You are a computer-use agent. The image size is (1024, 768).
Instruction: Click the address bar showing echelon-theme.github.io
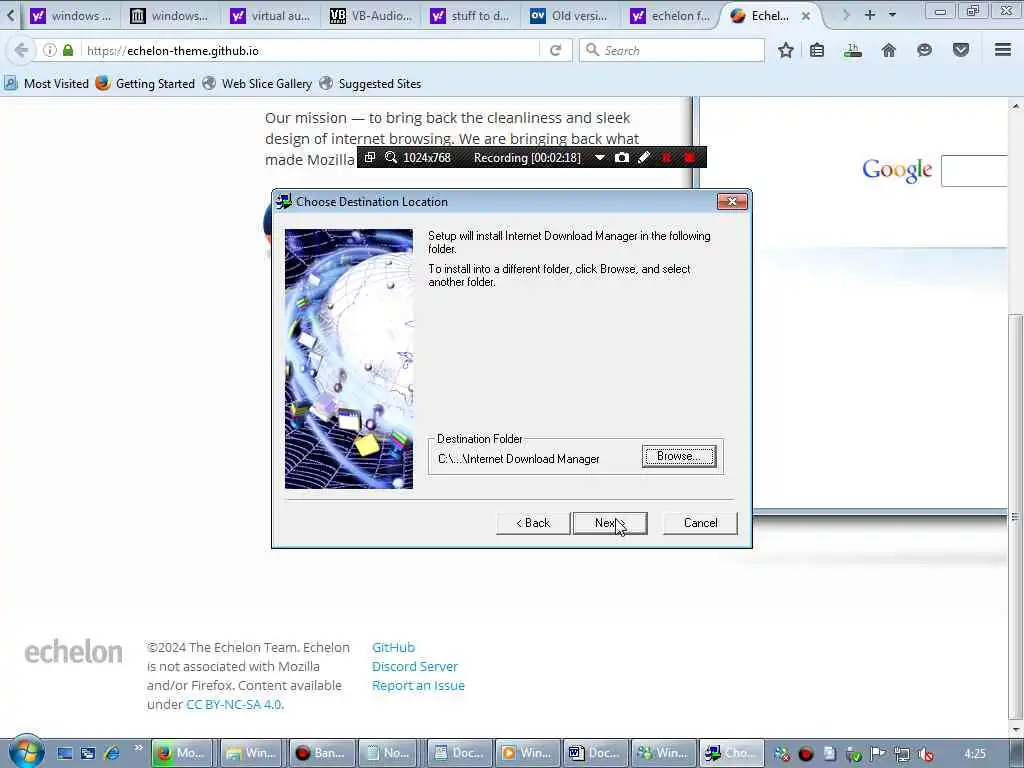[x=312, y=50]
